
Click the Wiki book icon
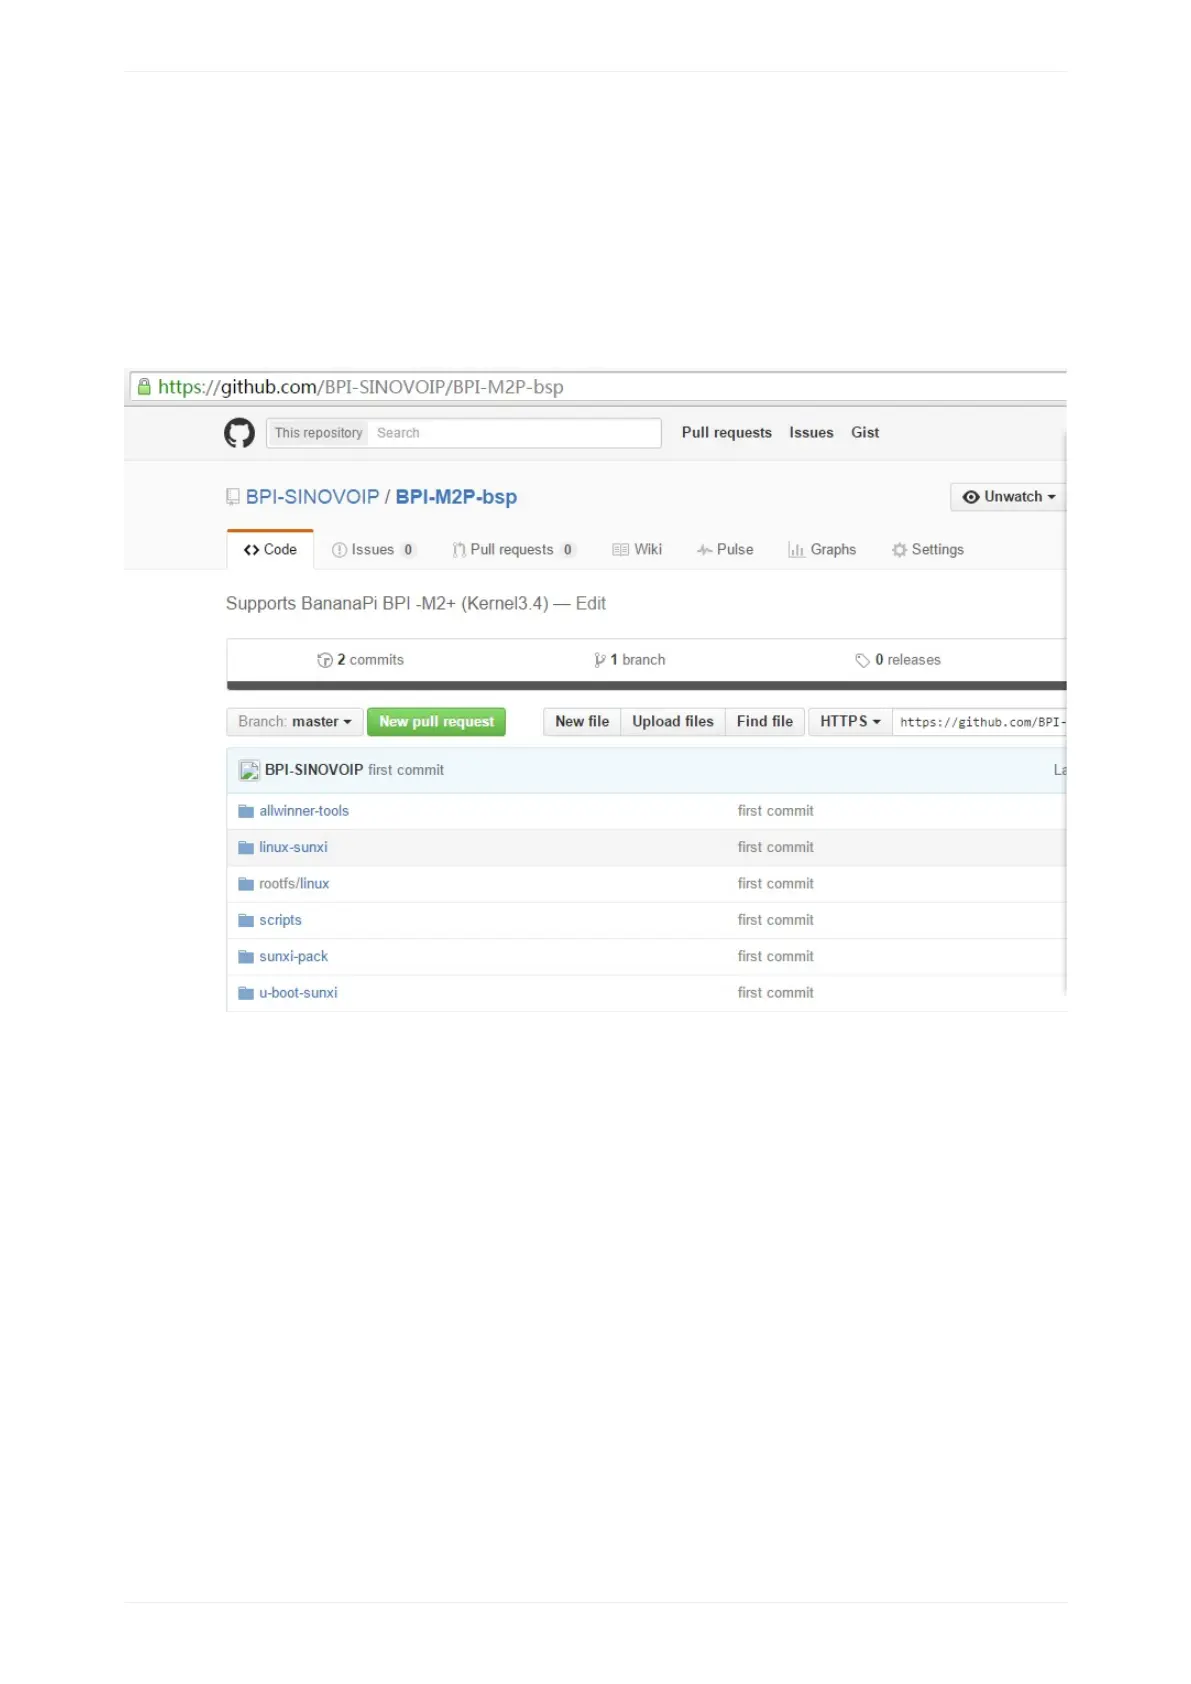[x=620, y=550]
